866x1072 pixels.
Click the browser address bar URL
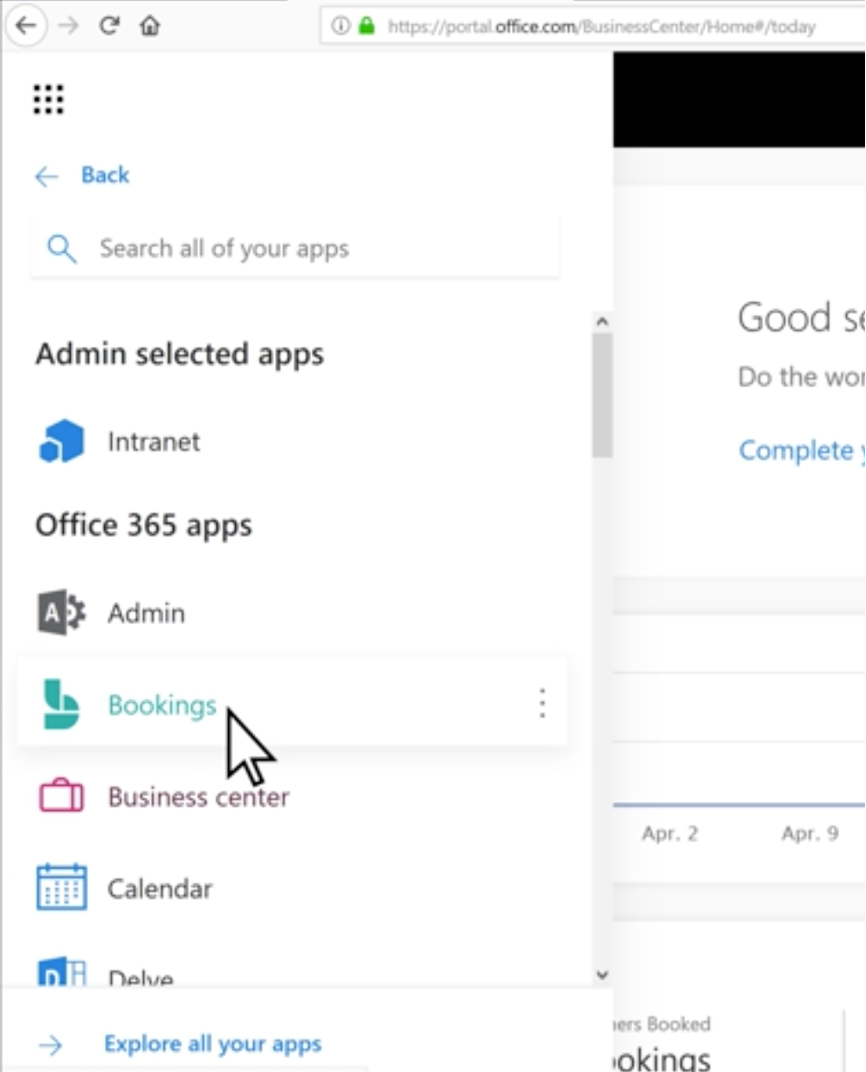[601, 27]
